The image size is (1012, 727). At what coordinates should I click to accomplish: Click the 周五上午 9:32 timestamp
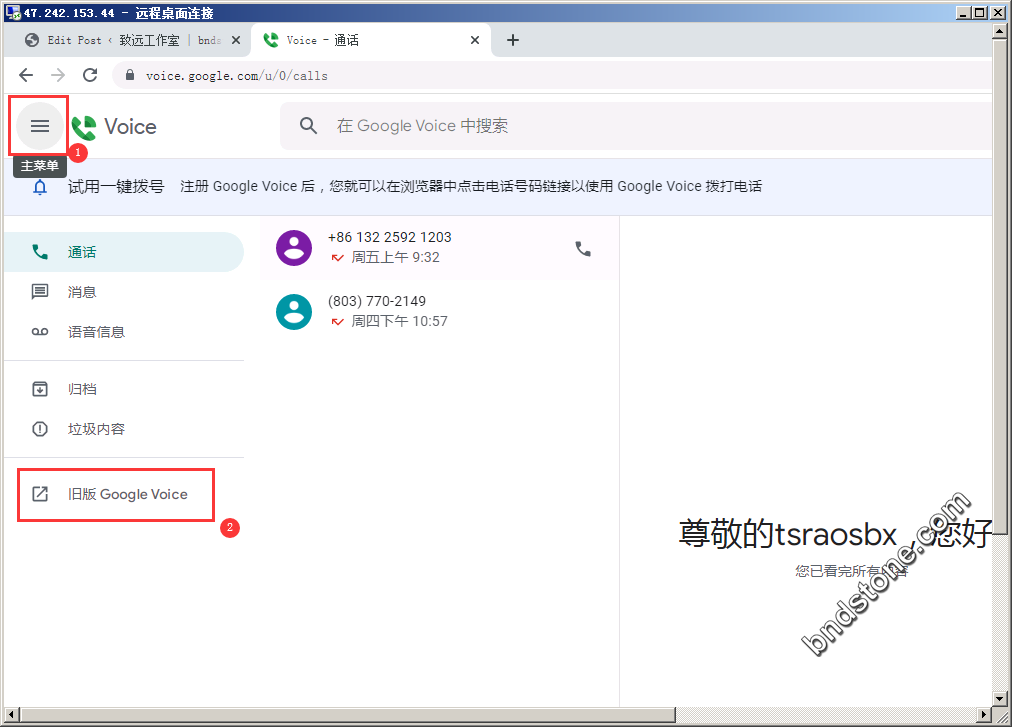pos(395,258)
